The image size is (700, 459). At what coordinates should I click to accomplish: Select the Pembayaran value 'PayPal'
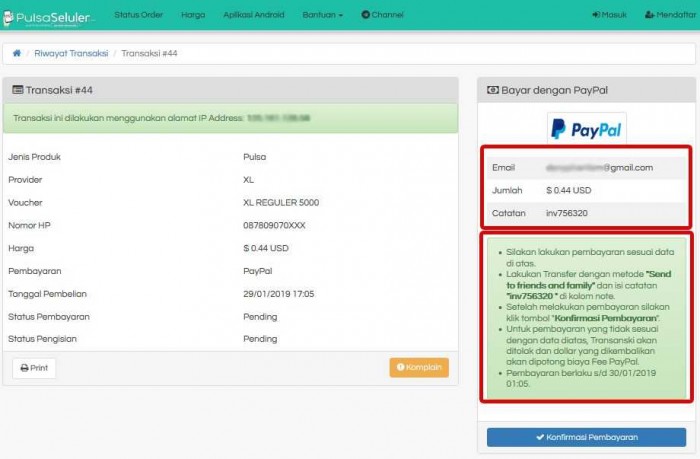coord(258,271)
